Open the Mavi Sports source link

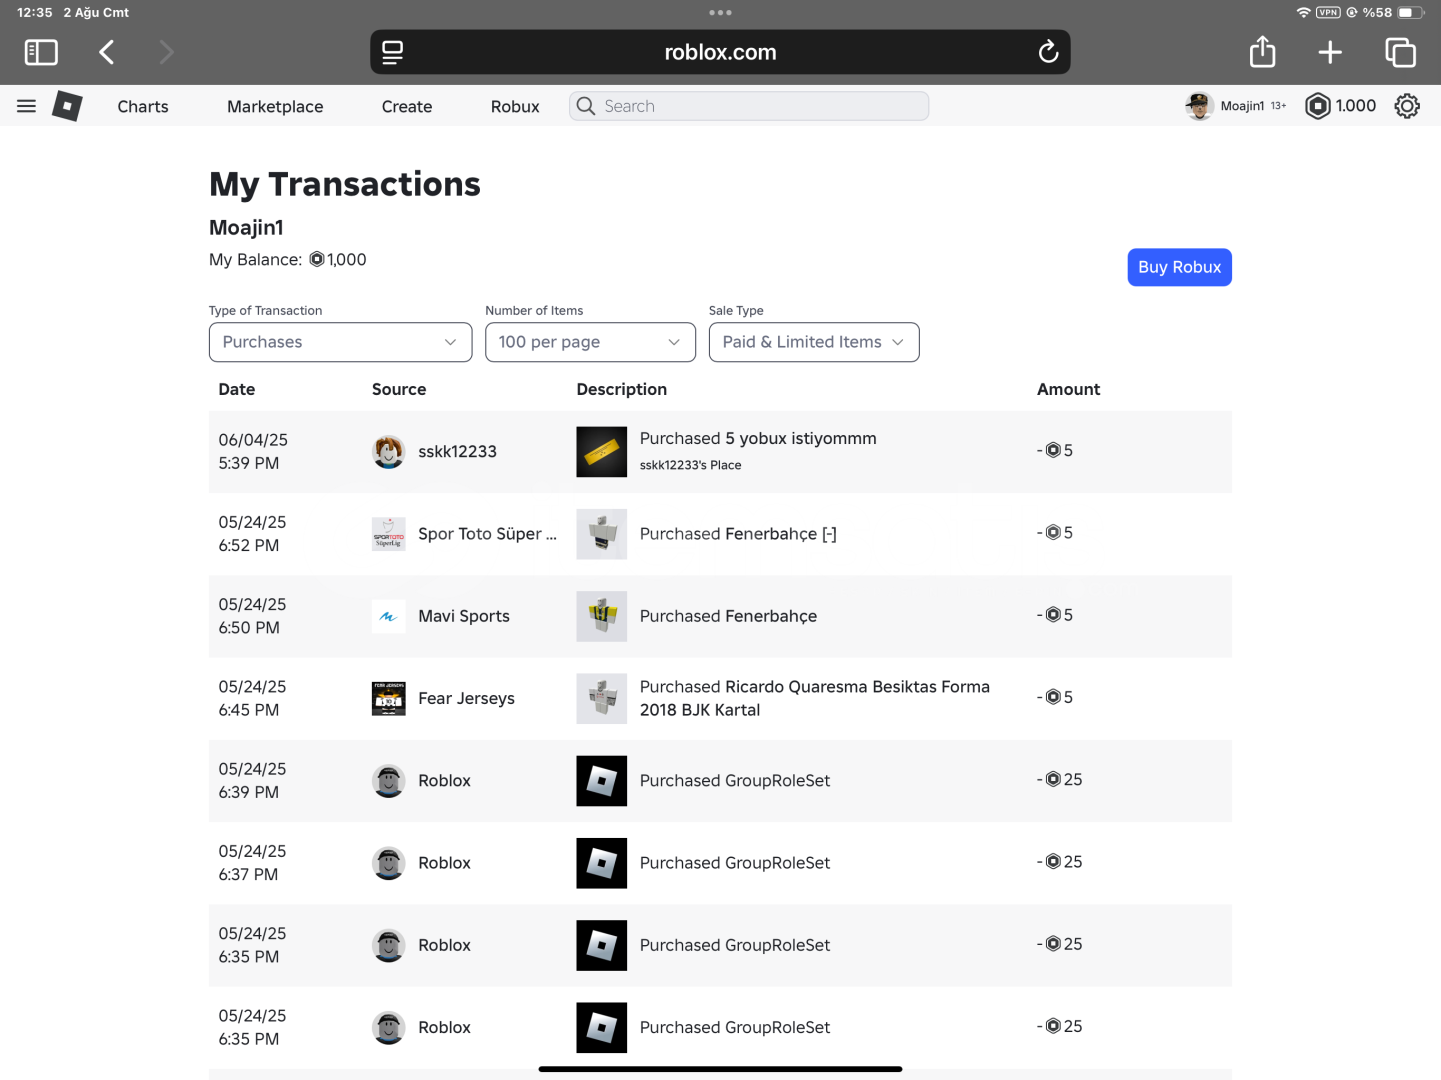464,616
